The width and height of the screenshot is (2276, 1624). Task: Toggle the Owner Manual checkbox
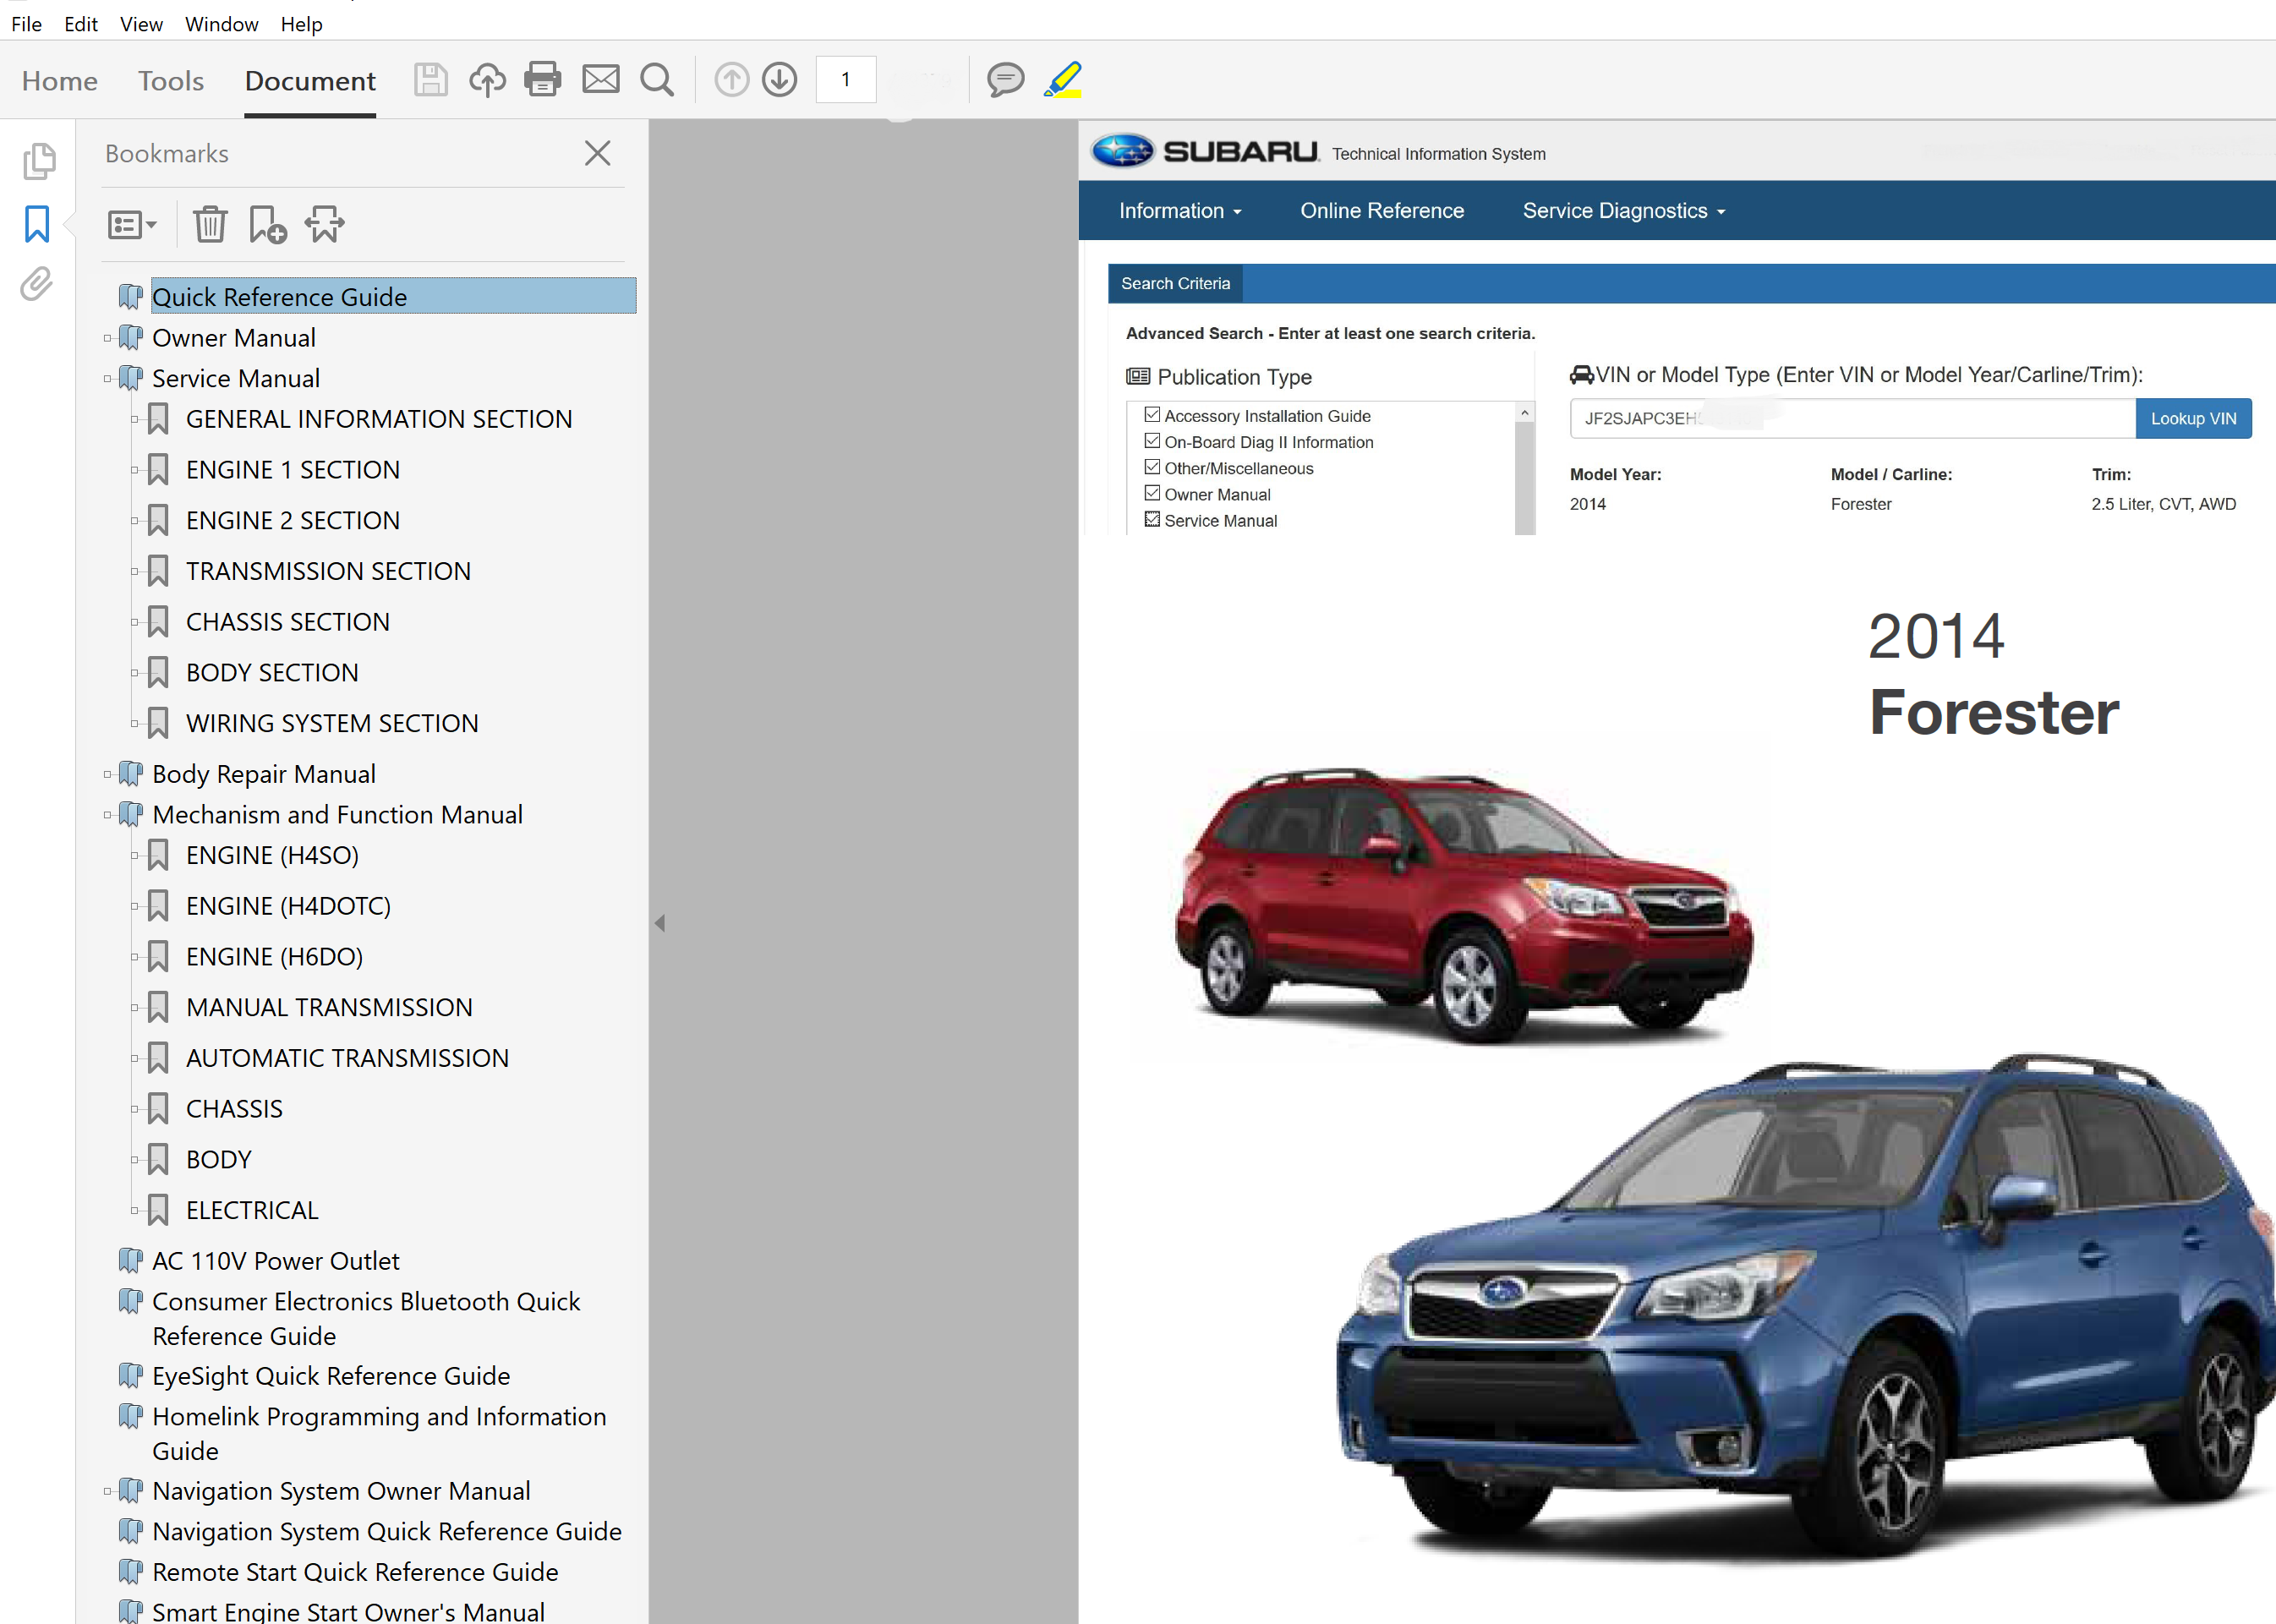(x=1152, y=493)
